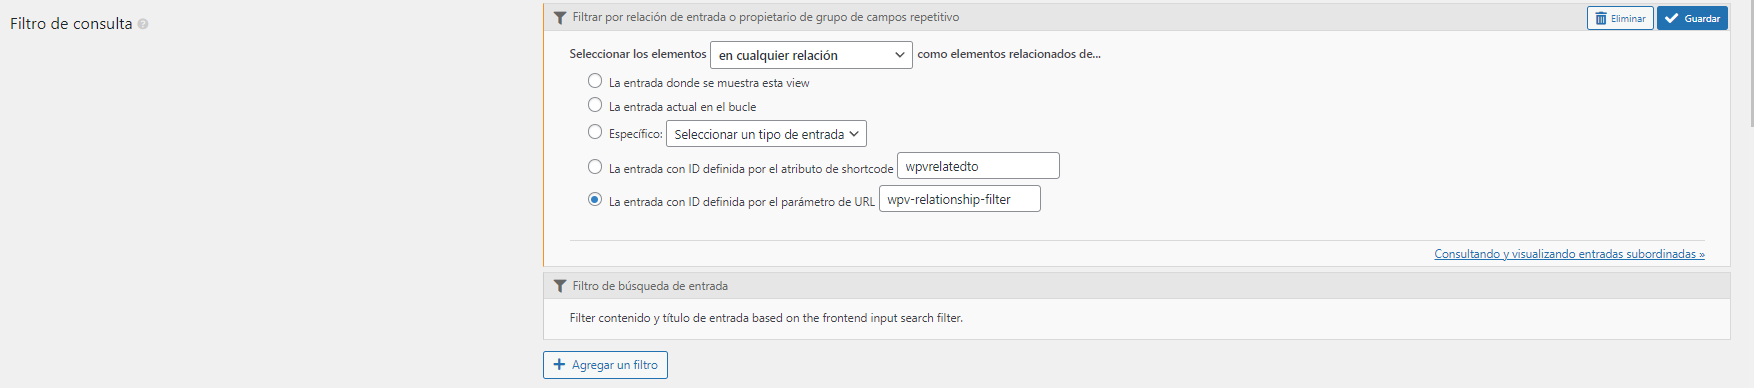Save the filter with the Guardar button
This screenshot has height=388, width=1754.
coord(1692,18)
